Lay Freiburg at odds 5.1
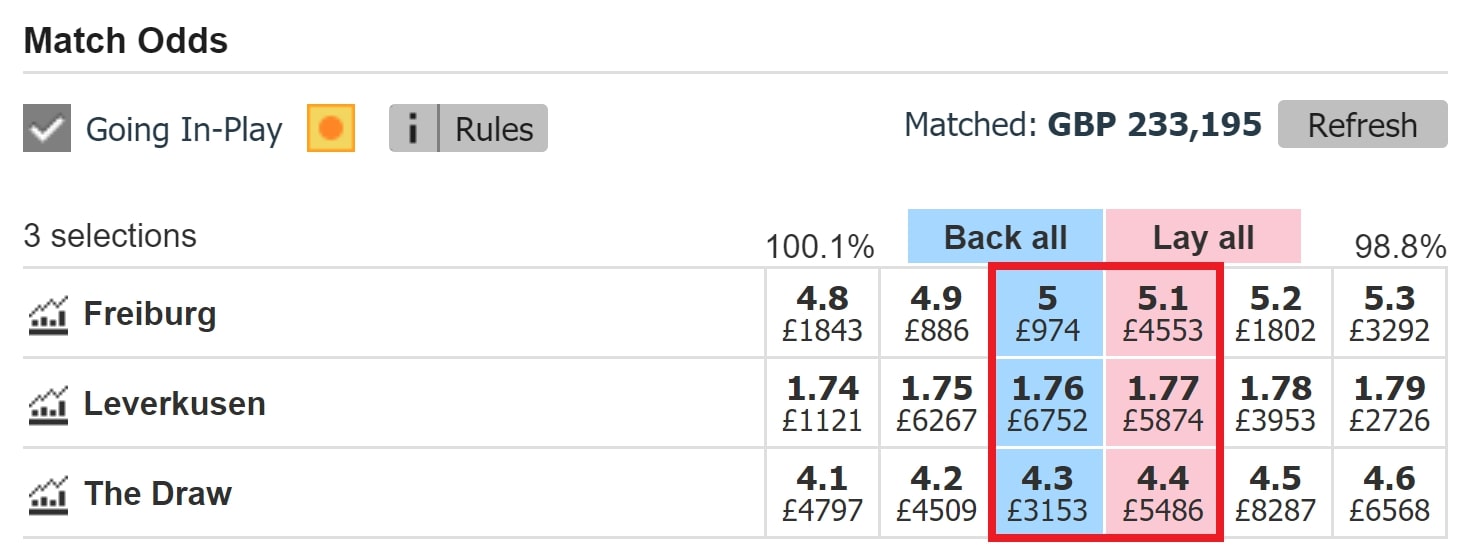 1162,313
